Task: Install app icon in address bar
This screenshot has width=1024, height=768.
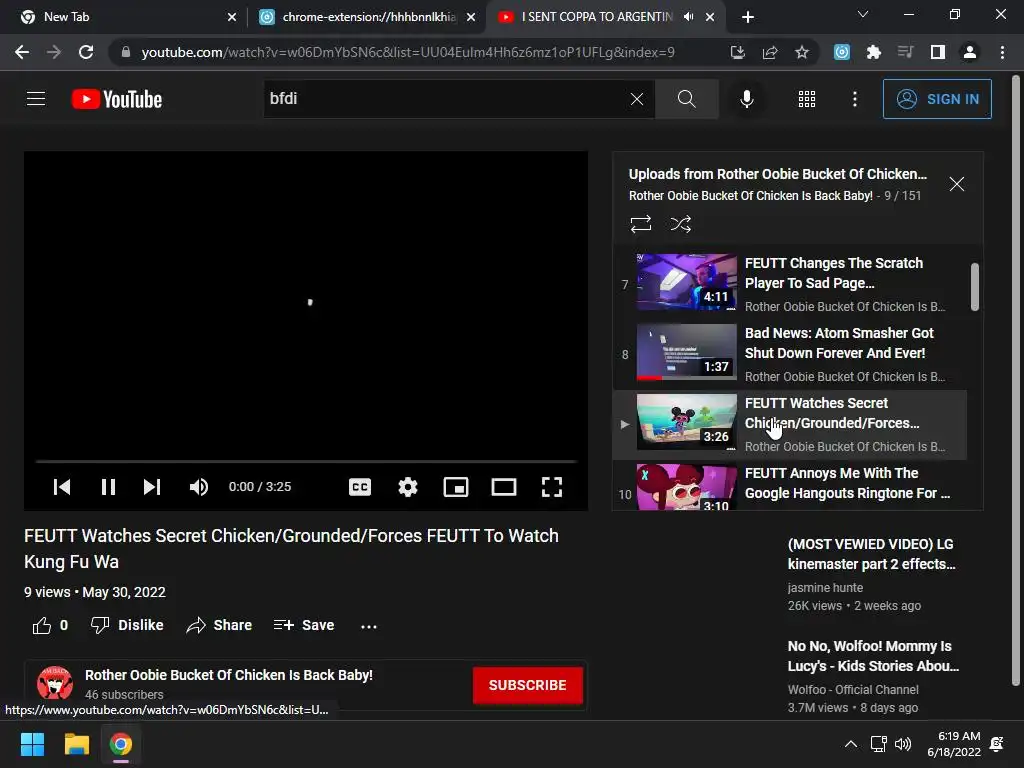Action: click(x=737, y=52)
